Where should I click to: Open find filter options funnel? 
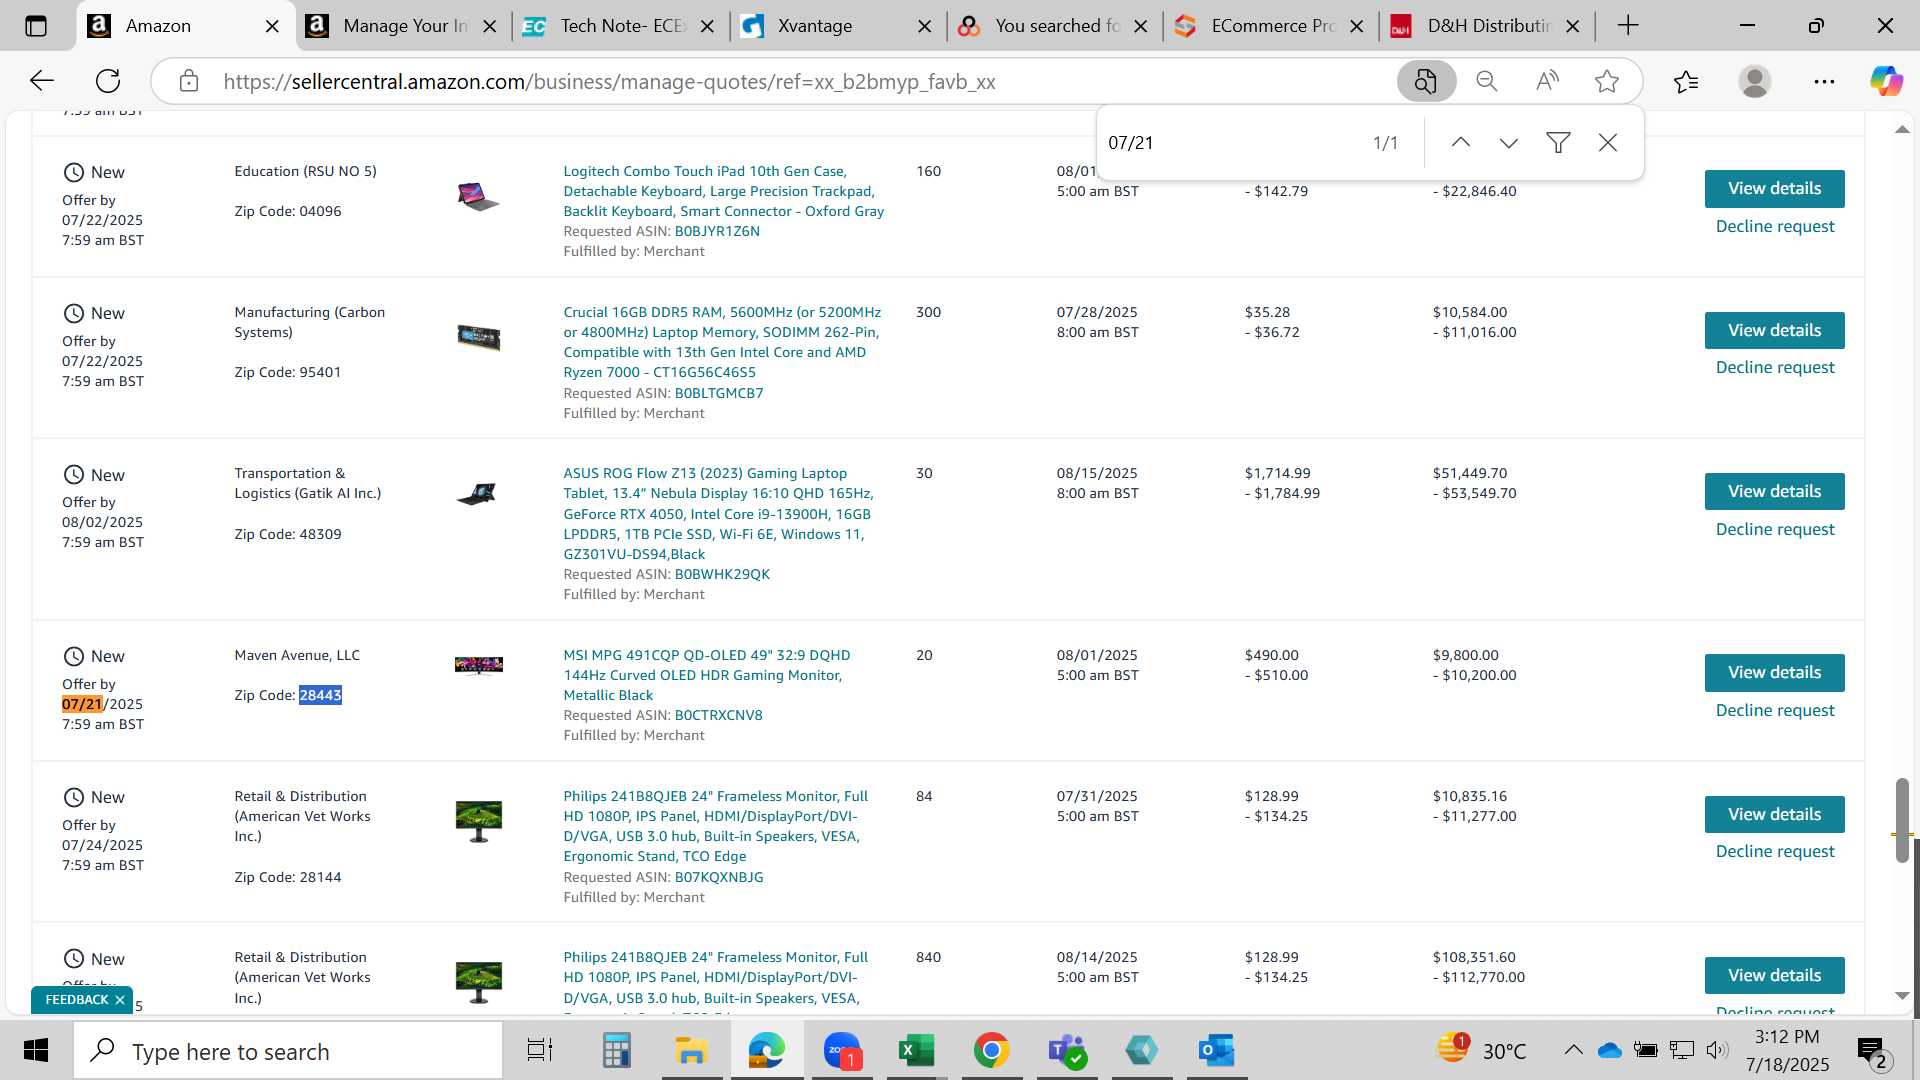(1558, 143)
